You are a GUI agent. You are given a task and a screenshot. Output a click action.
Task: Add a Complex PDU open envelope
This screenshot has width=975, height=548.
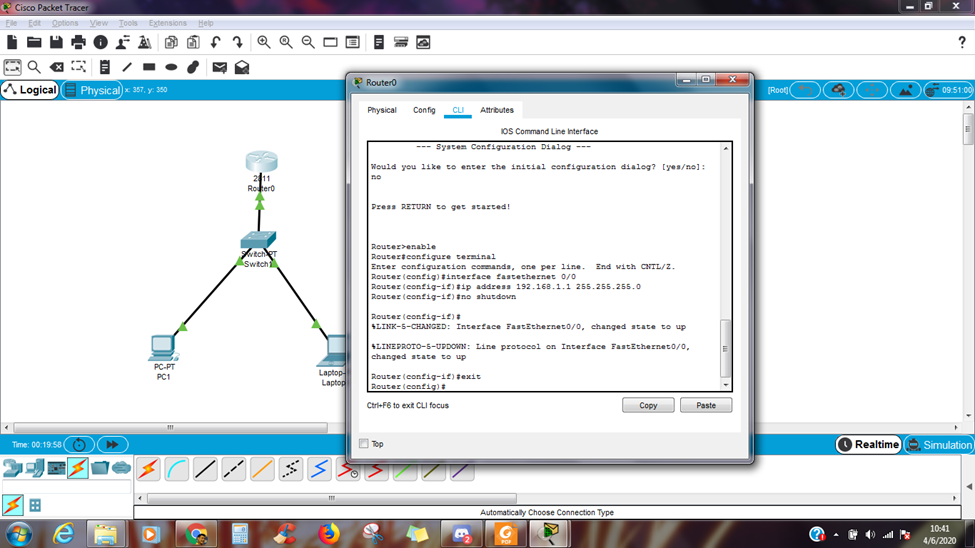coord(242,67)
